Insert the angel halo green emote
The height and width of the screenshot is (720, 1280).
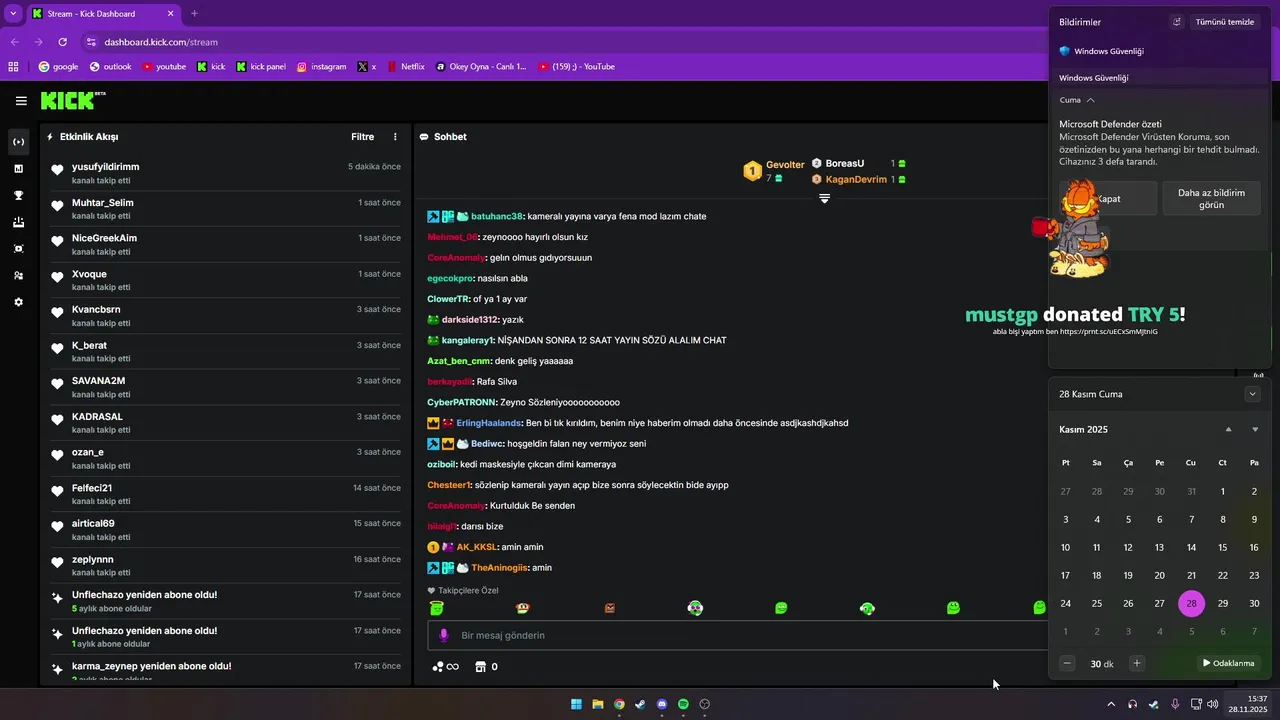pos(436,607)
